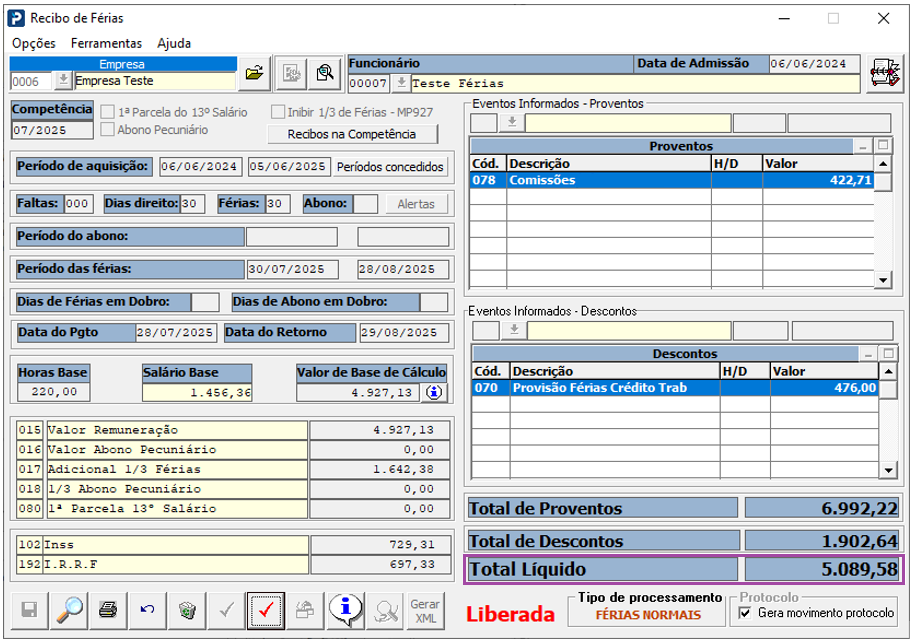Open the blue information balloon in bottom toolbar
The image size is (914, 644).
pyautogui.click(x=345, y=610)
